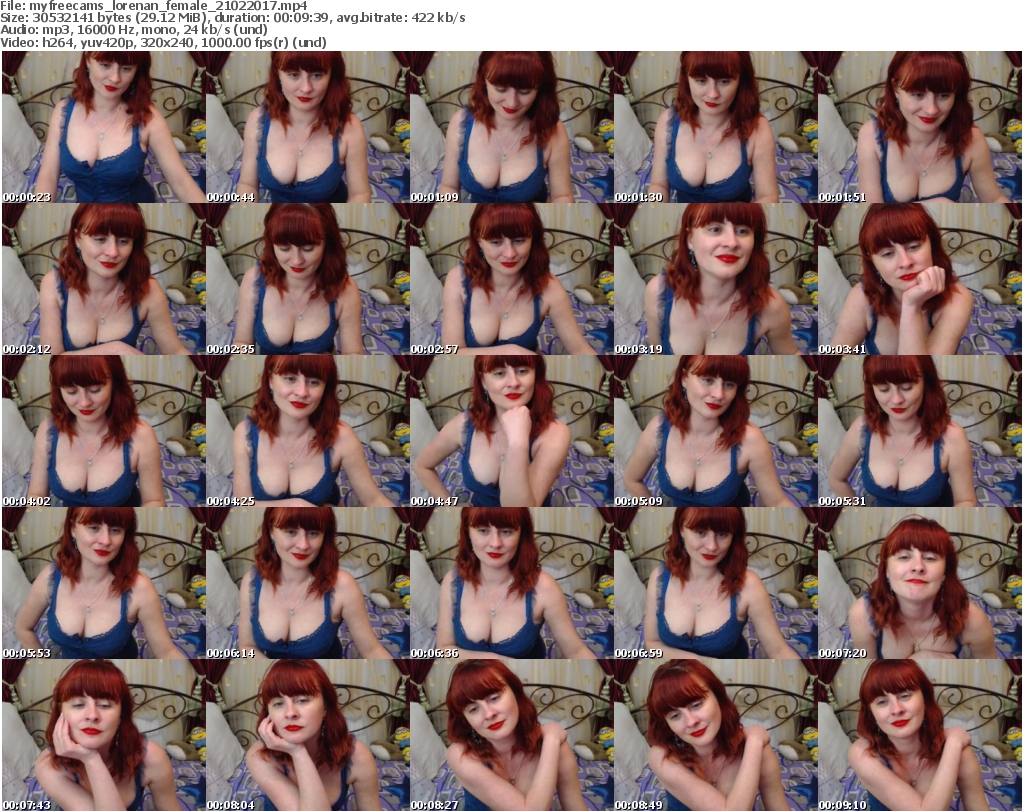
Task: Click the frame timestamped 00:06:36
Action: coord(511,583)
